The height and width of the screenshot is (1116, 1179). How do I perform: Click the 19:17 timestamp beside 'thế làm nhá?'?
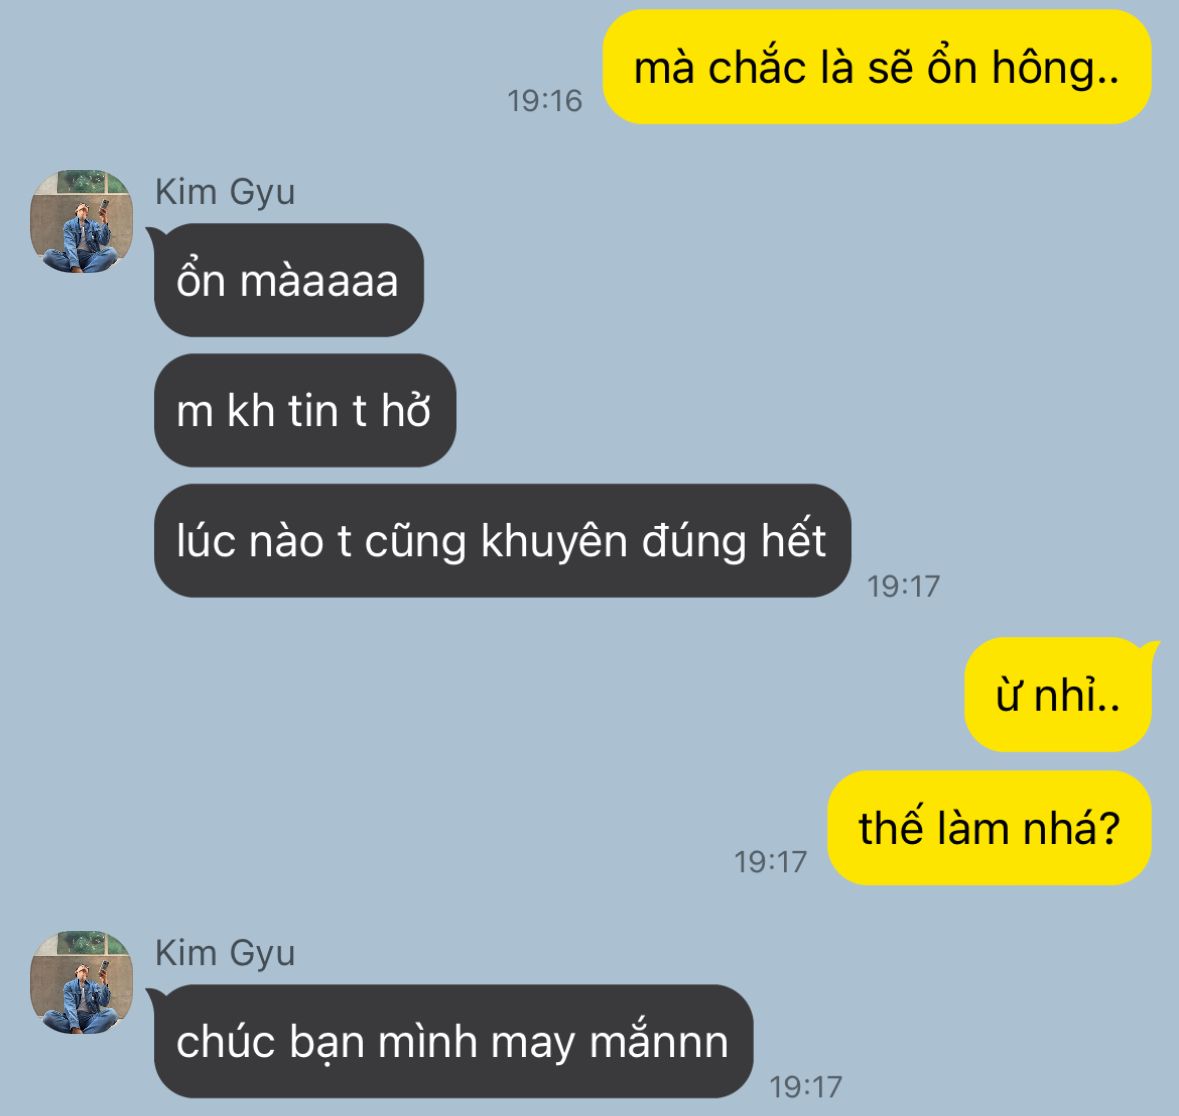click(770, 862)
